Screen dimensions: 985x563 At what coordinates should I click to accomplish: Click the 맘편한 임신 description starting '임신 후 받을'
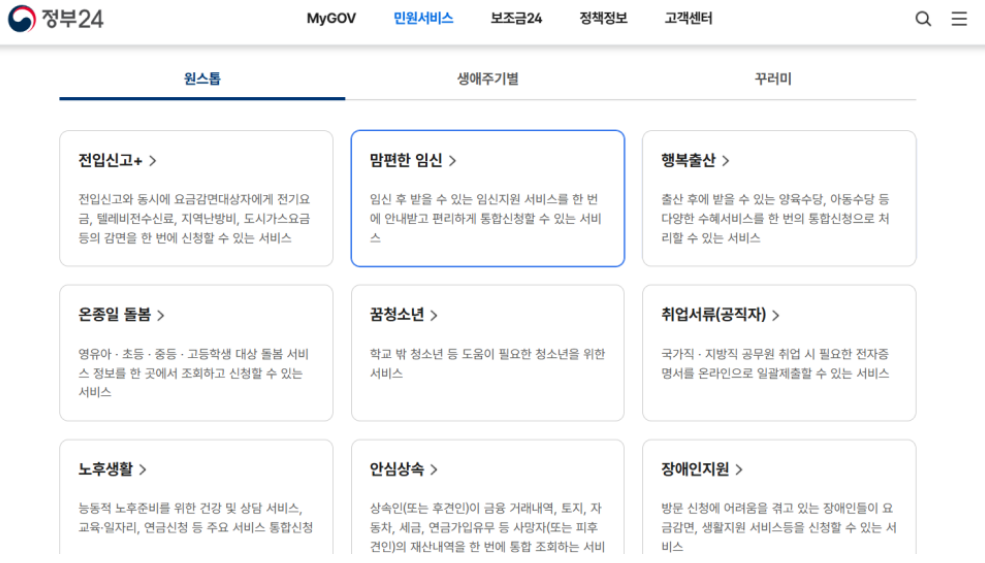click(486, 219)
